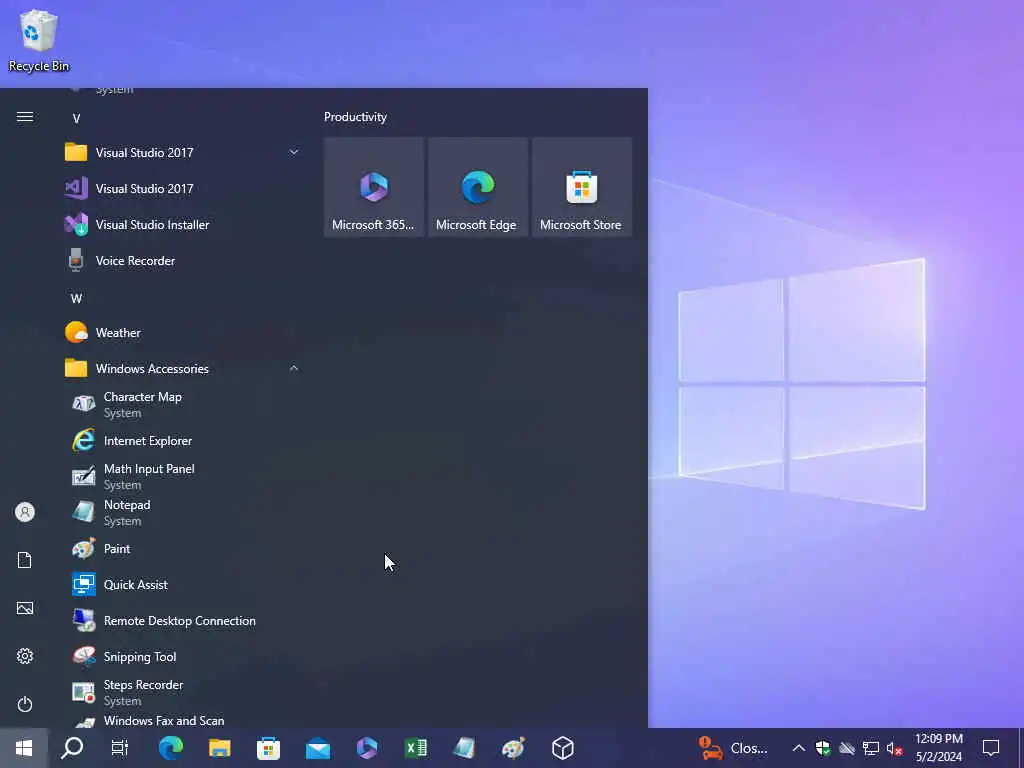1024x768 pixels.
Task: Launch Visual Studio 2017 app entry
Action: tap(183, 189)
